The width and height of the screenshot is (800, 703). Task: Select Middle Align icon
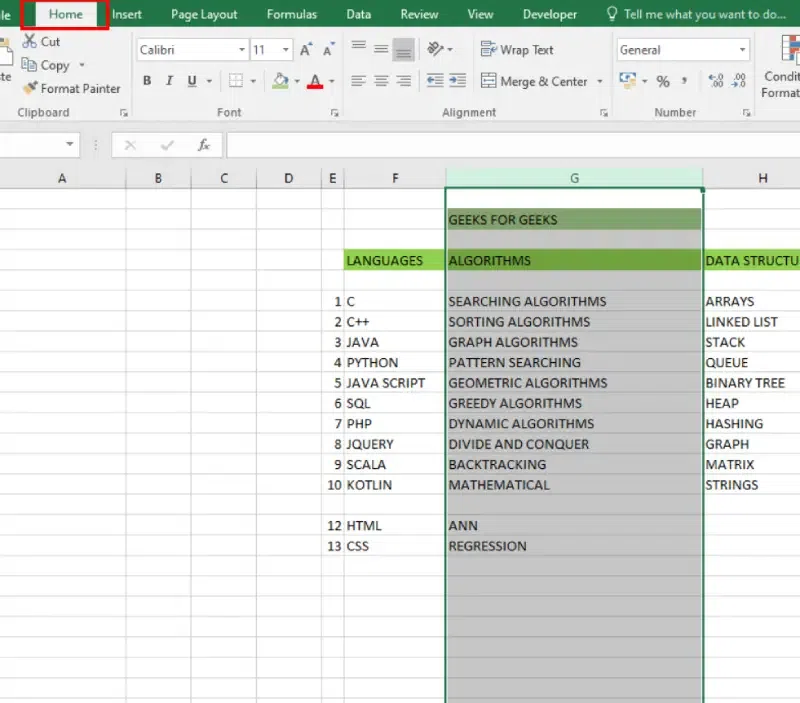pyautogui.click(x=381, y=49)
